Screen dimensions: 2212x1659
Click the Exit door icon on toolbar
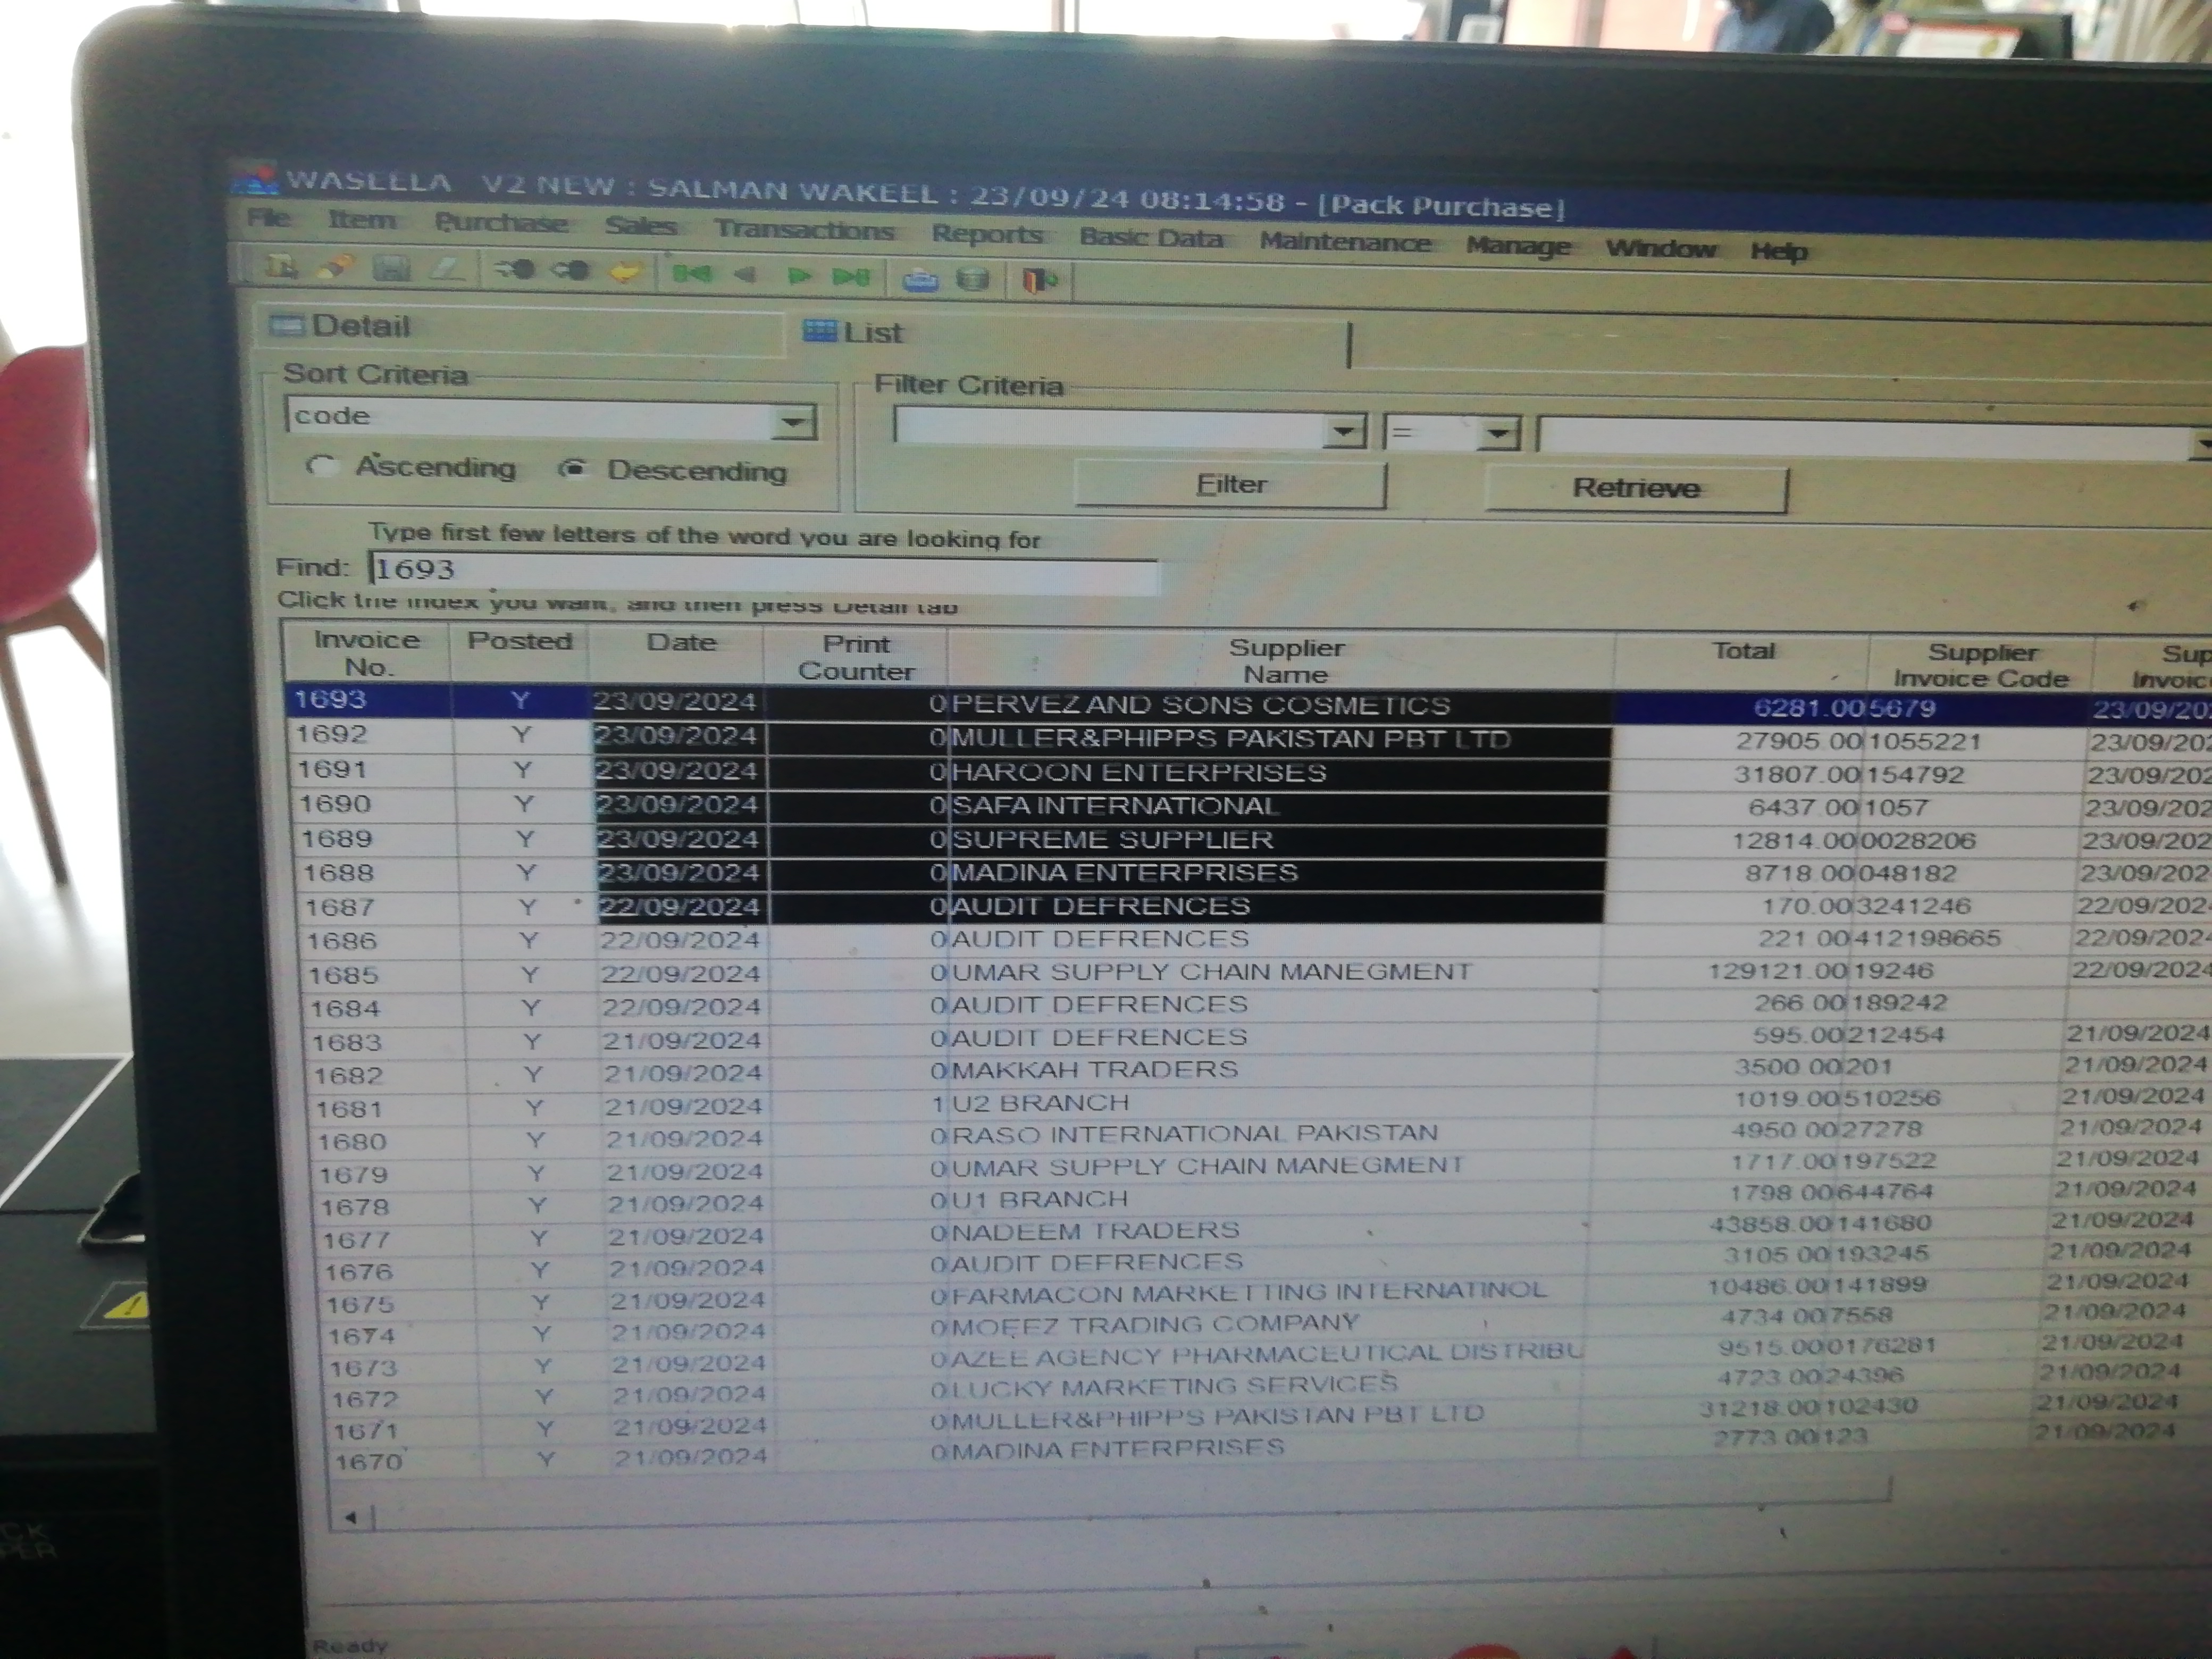pos(1035,283)
